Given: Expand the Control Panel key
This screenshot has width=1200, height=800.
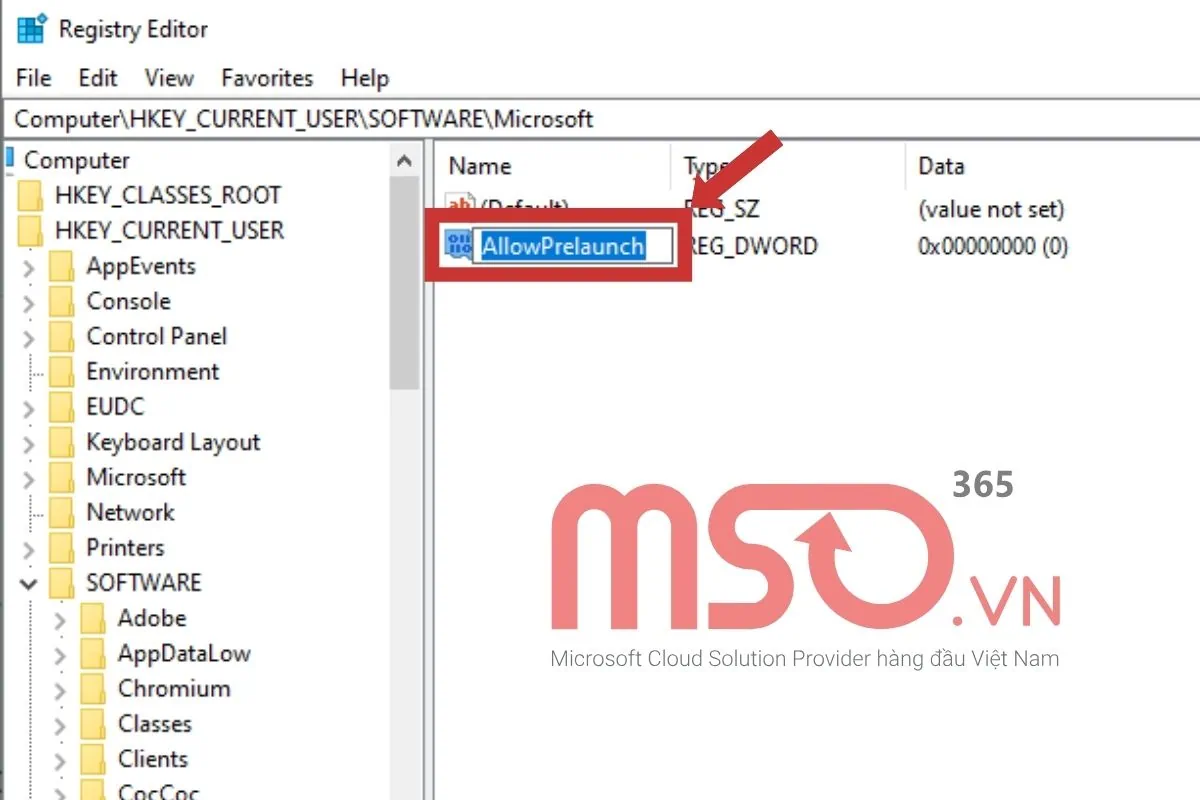Looking at the screenshot, I should tap(29, 337).
